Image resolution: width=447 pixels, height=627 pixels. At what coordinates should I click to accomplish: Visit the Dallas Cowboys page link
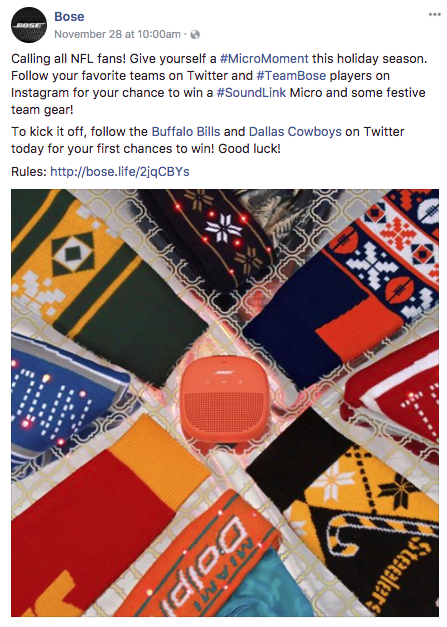tap(295, 132)
